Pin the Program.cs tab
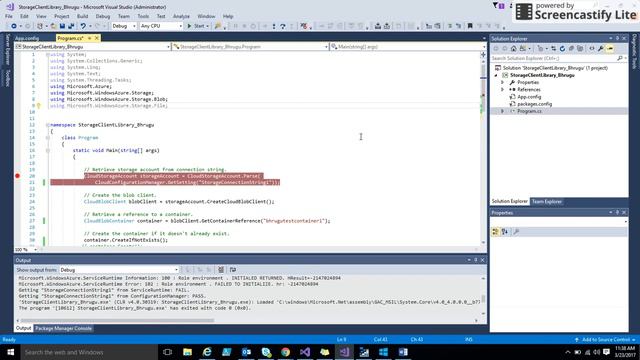 click(x=89, y=38)
